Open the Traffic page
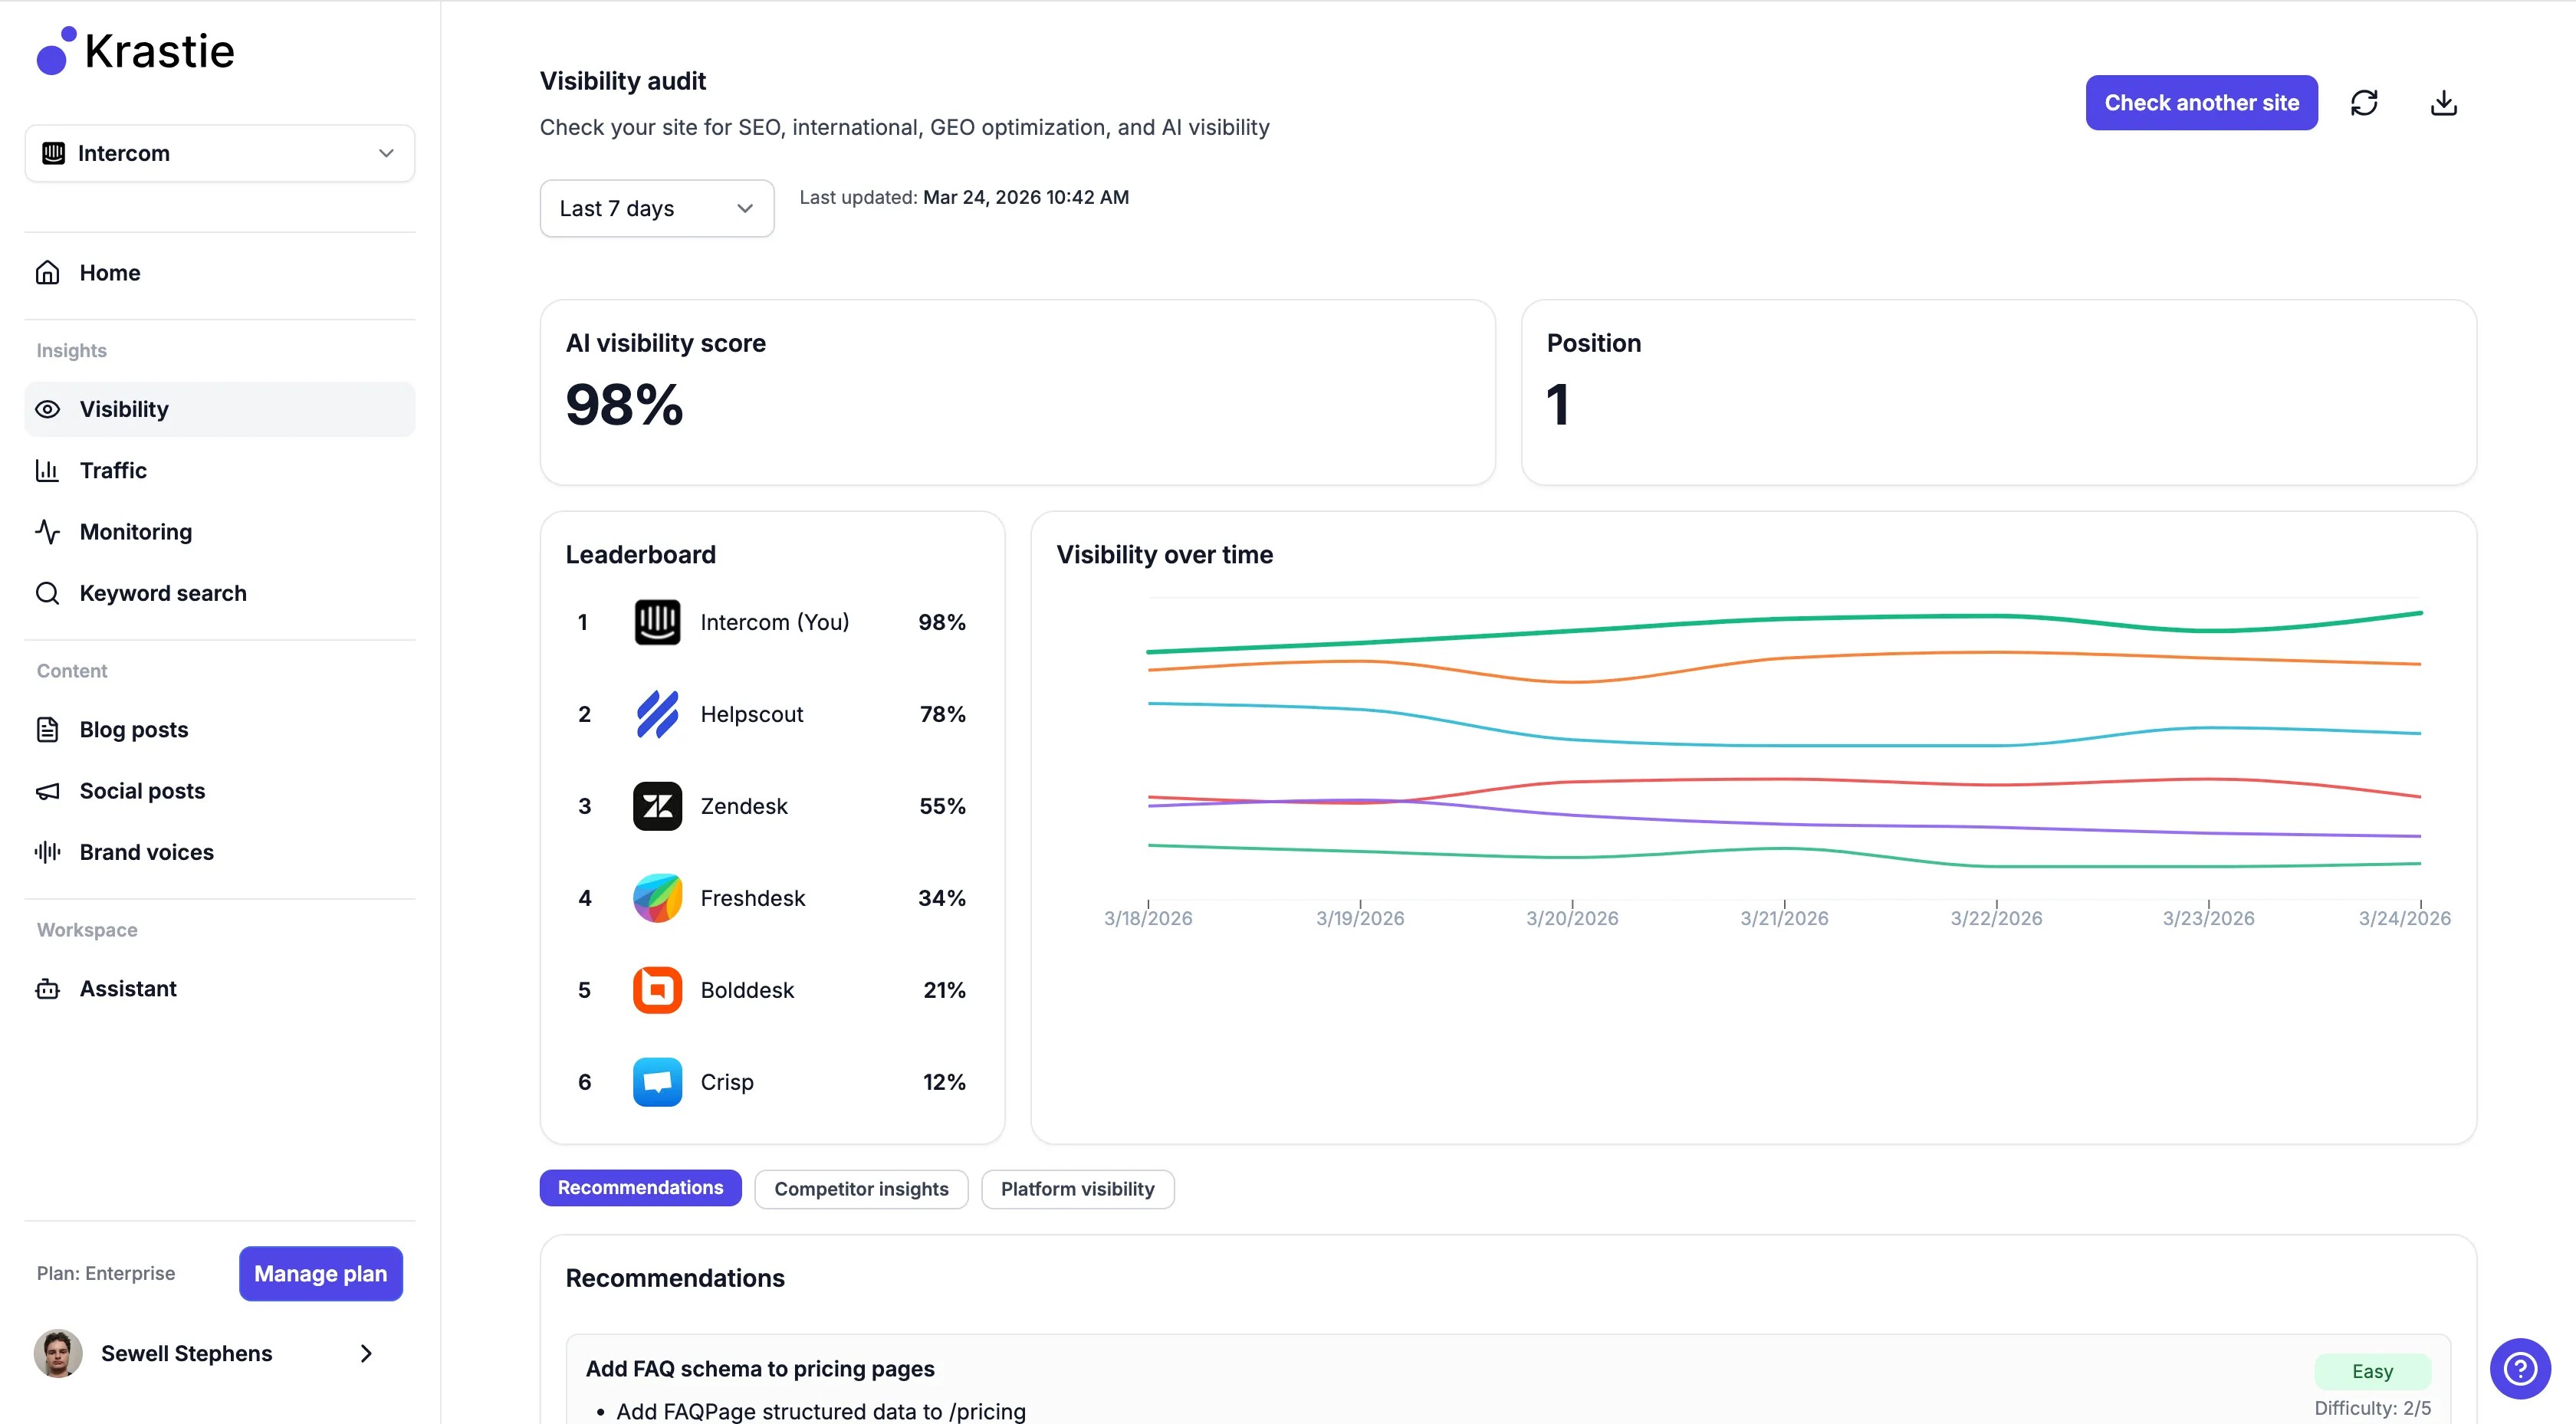Screen dimensions: 2576x1424 219,470
